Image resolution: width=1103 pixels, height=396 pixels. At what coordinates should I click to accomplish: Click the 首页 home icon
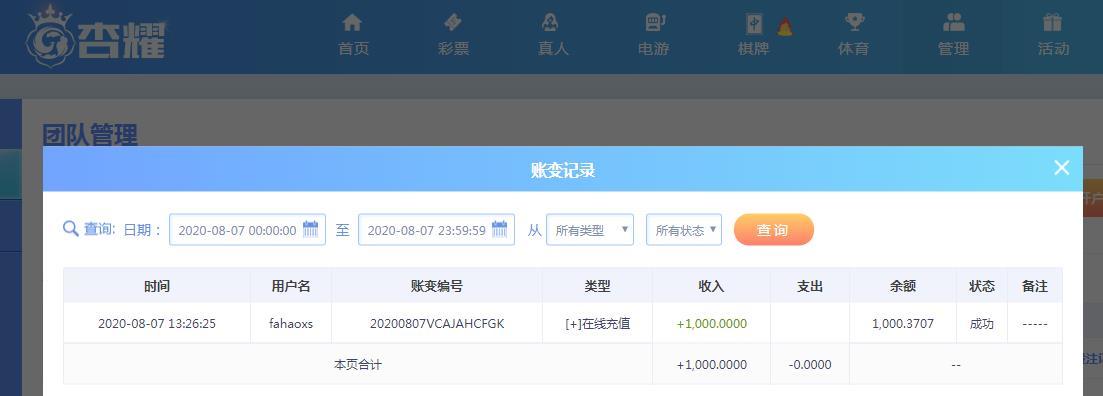(x=352, y=23)
